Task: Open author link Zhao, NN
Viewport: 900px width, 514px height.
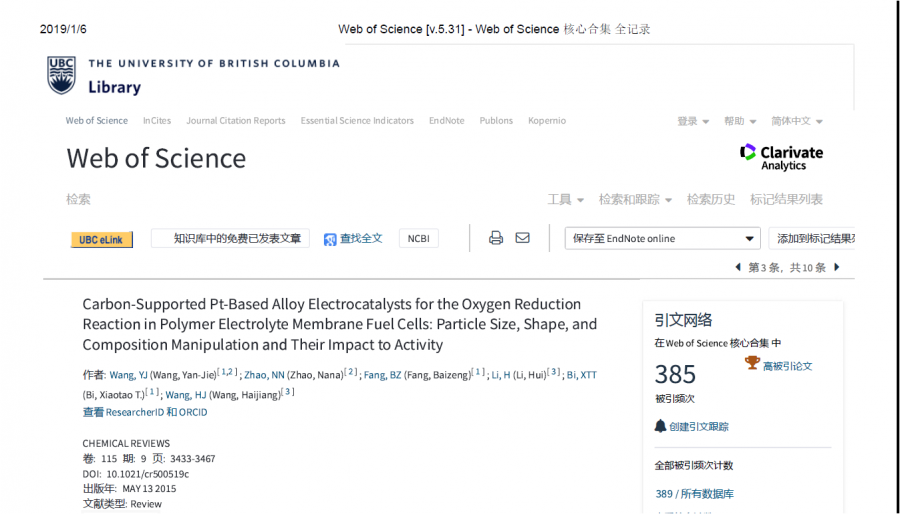Action: pos(263,375)
